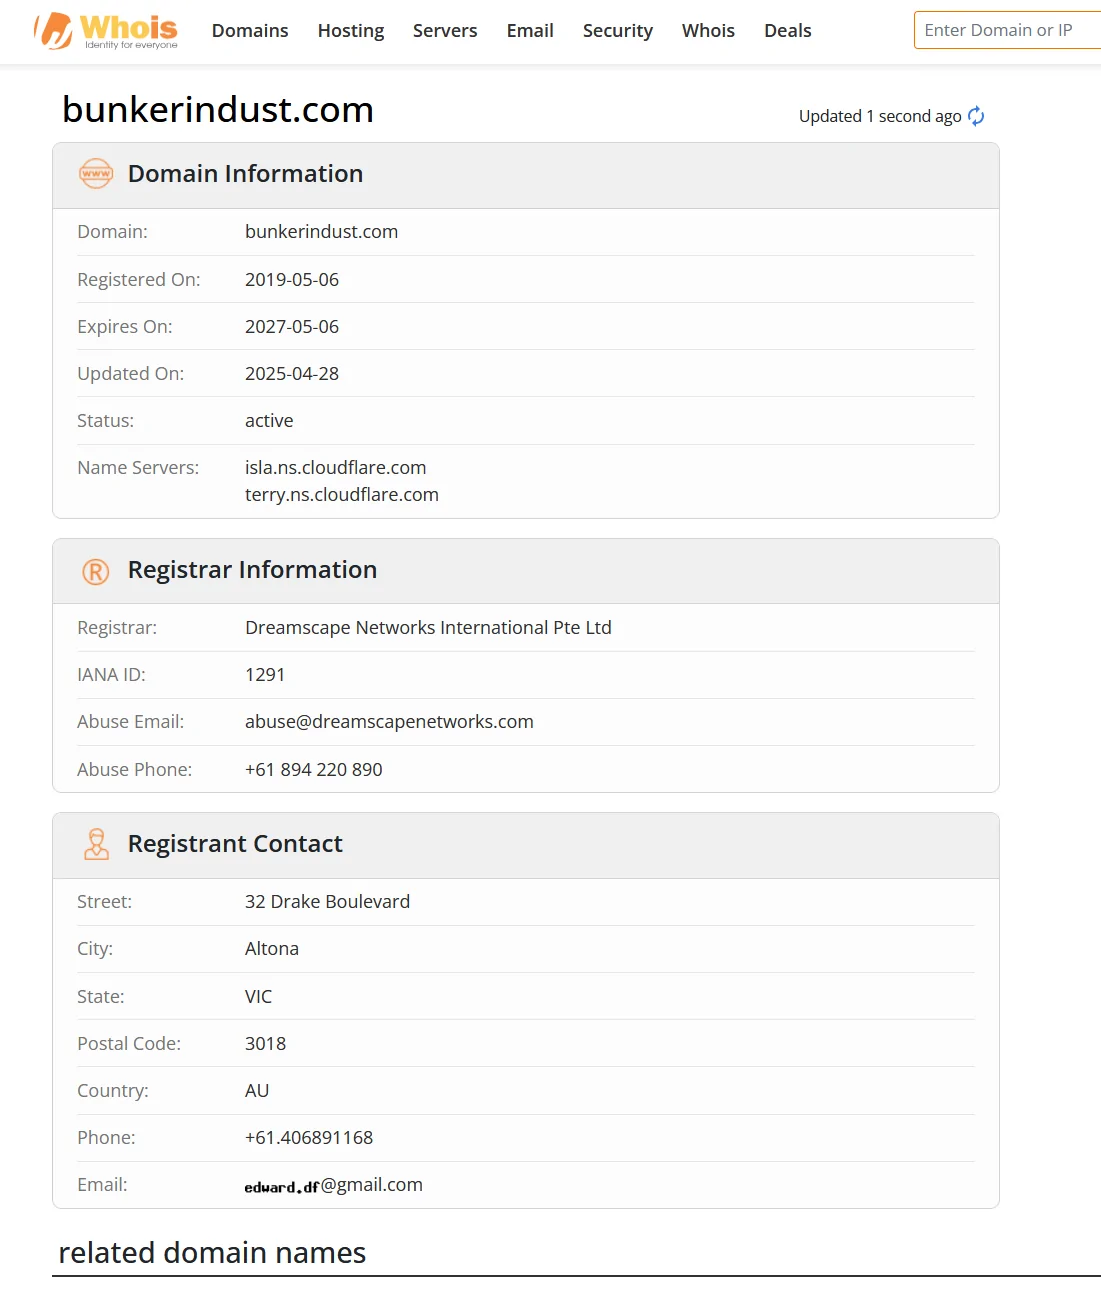Focus the Enter Domain or IP search field

pyautogui.click(x=1007, y=30)
